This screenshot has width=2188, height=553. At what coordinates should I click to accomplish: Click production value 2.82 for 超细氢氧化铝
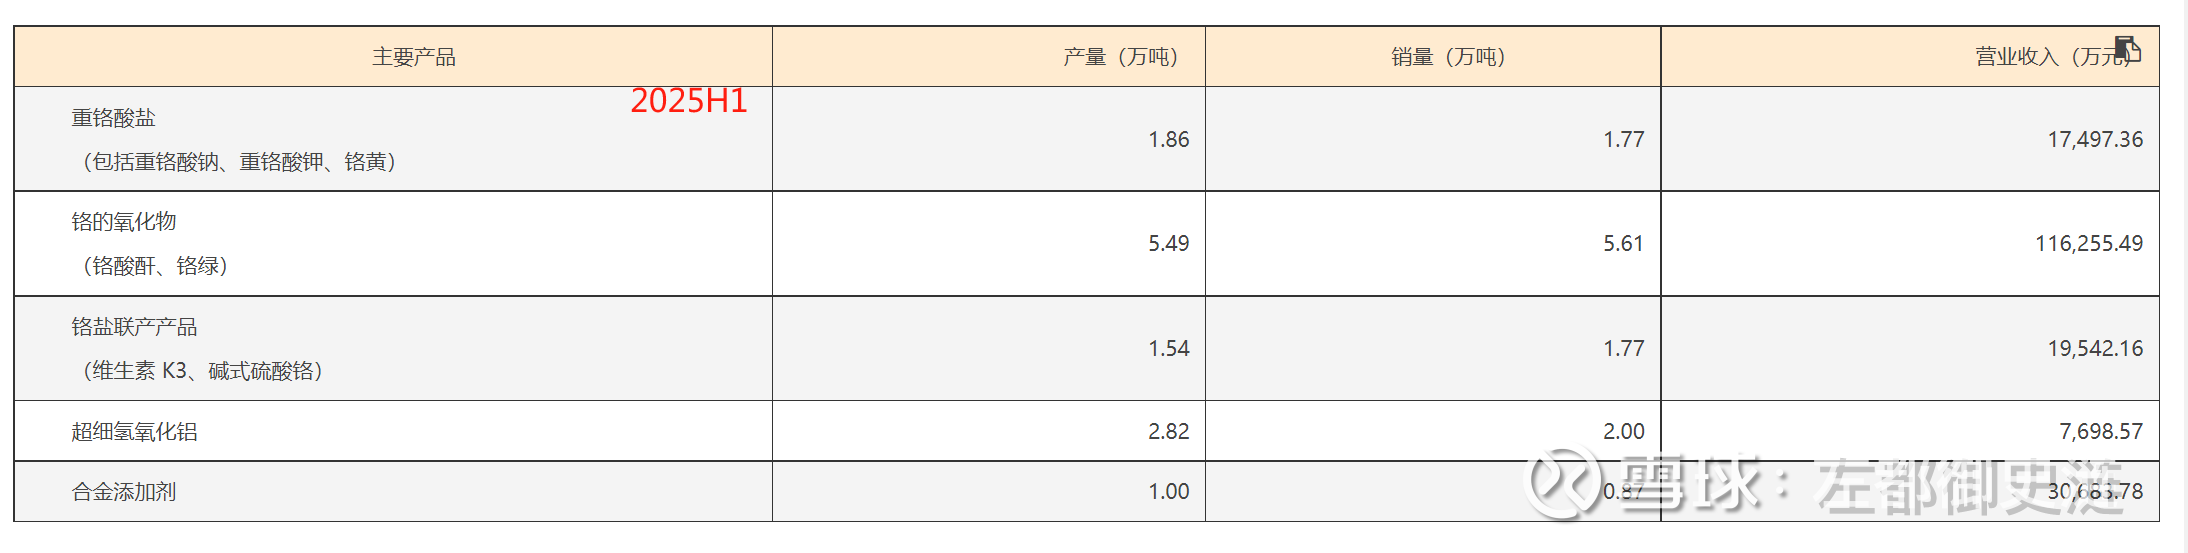coord(1169,432)
